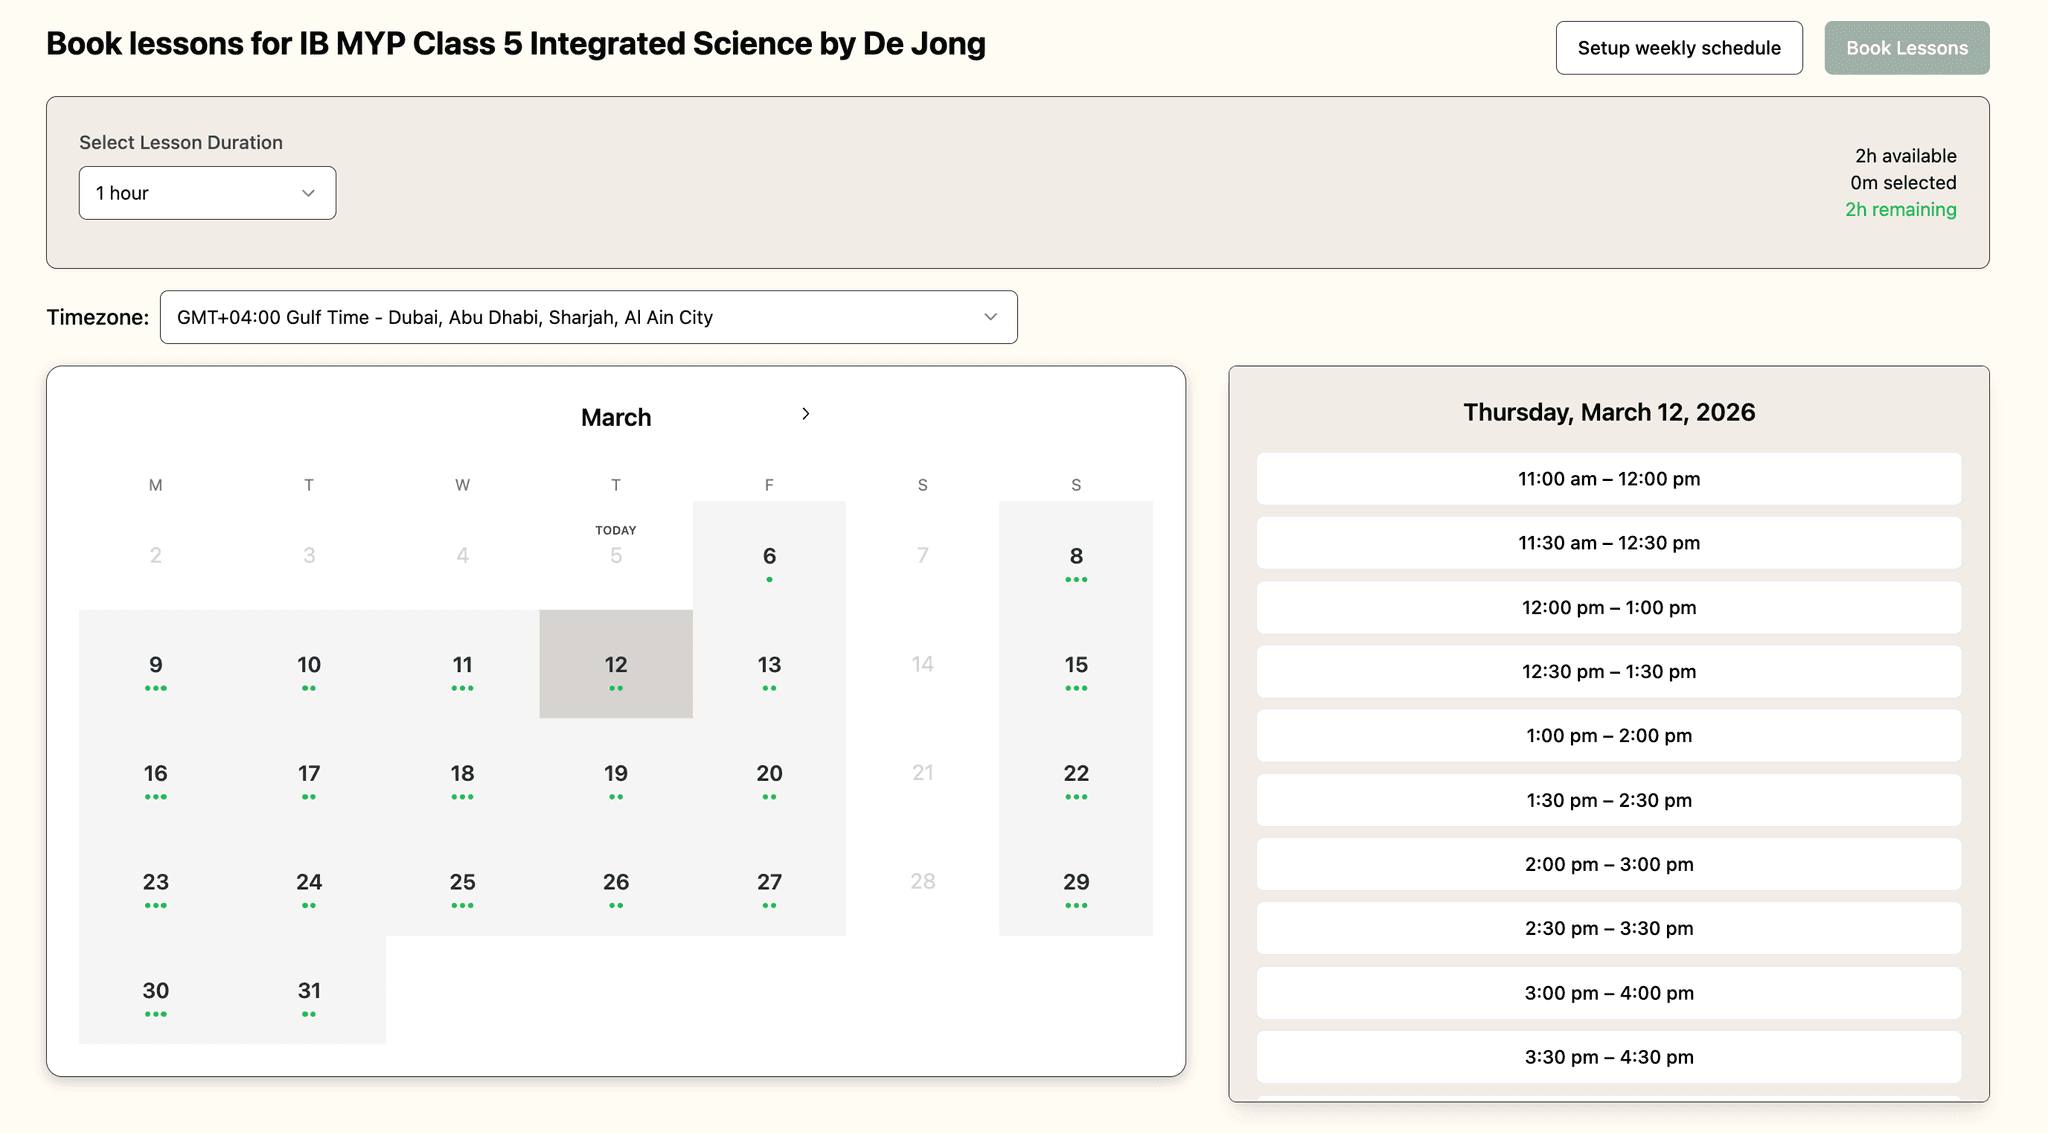Image resolution: width=2048 pixels, height=1133 pixels.
Task: Book the 3:00 pm – 4:00 pm slot
Action: 1608,992
